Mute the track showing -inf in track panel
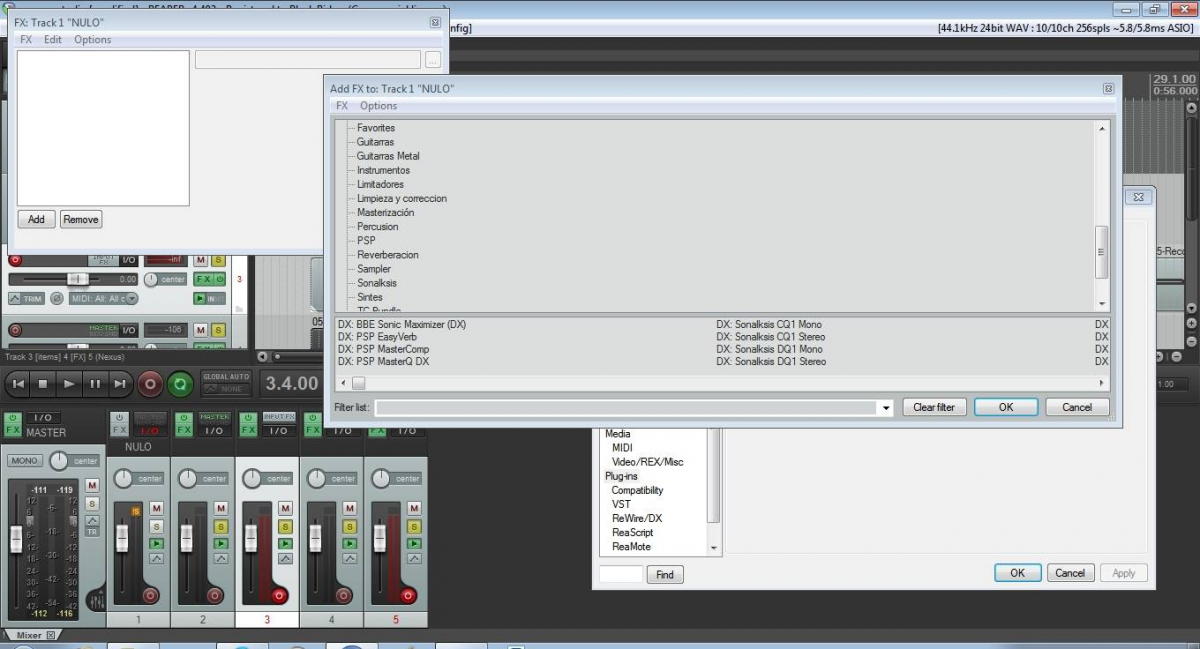 point(200,260)
